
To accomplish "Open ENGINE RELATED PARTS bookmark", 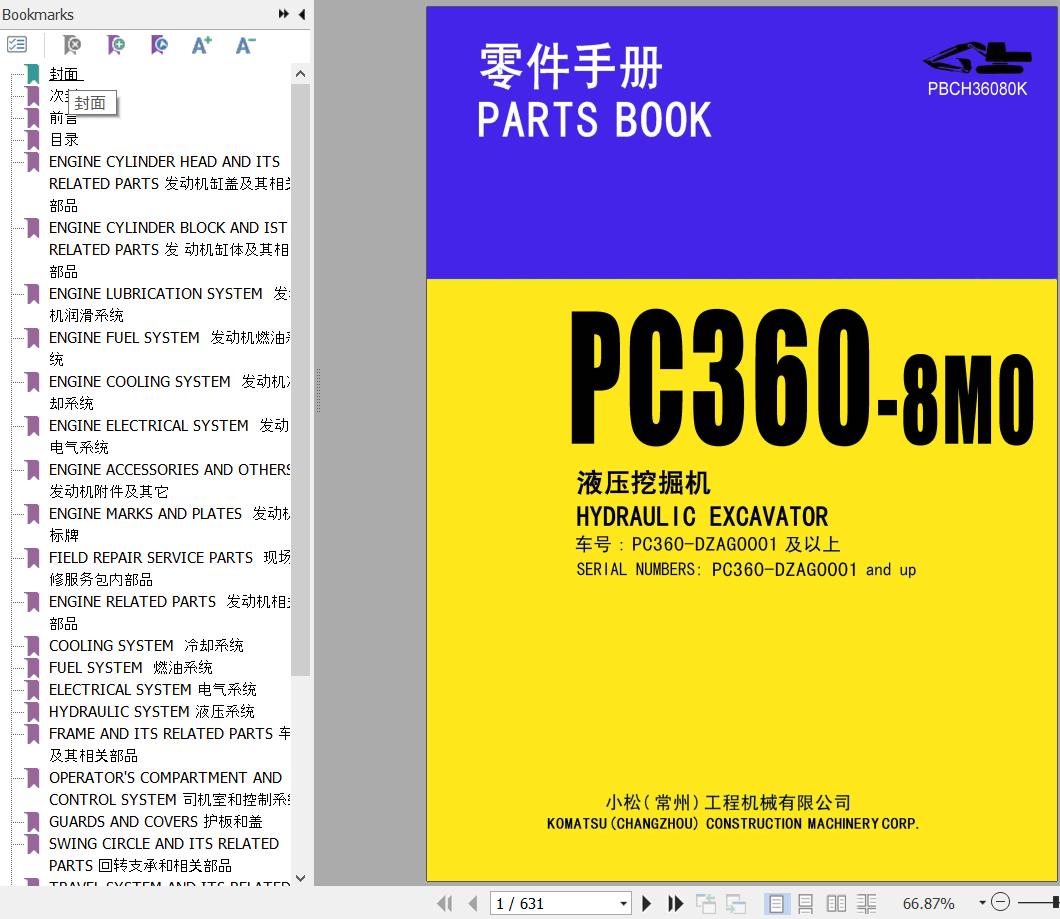I will [x=169, y=612].
